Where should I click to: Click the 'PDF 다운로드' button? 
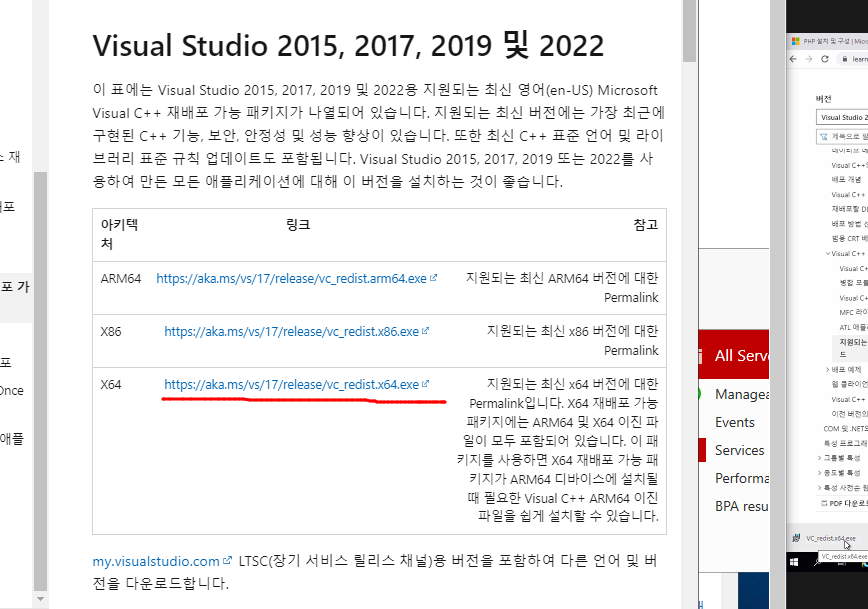pyautogui.click(x=844, y=503)
